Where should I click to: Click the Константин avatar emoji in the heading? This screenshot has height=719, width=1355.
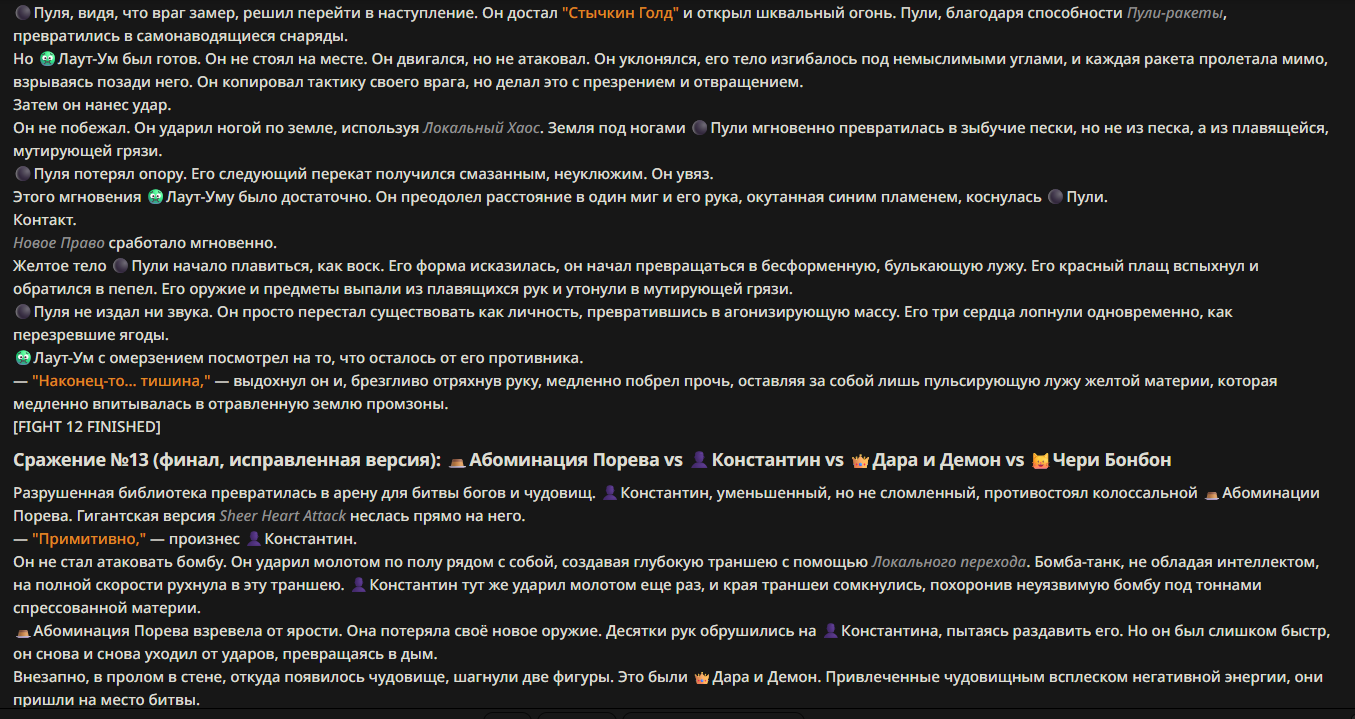point(700,460)
